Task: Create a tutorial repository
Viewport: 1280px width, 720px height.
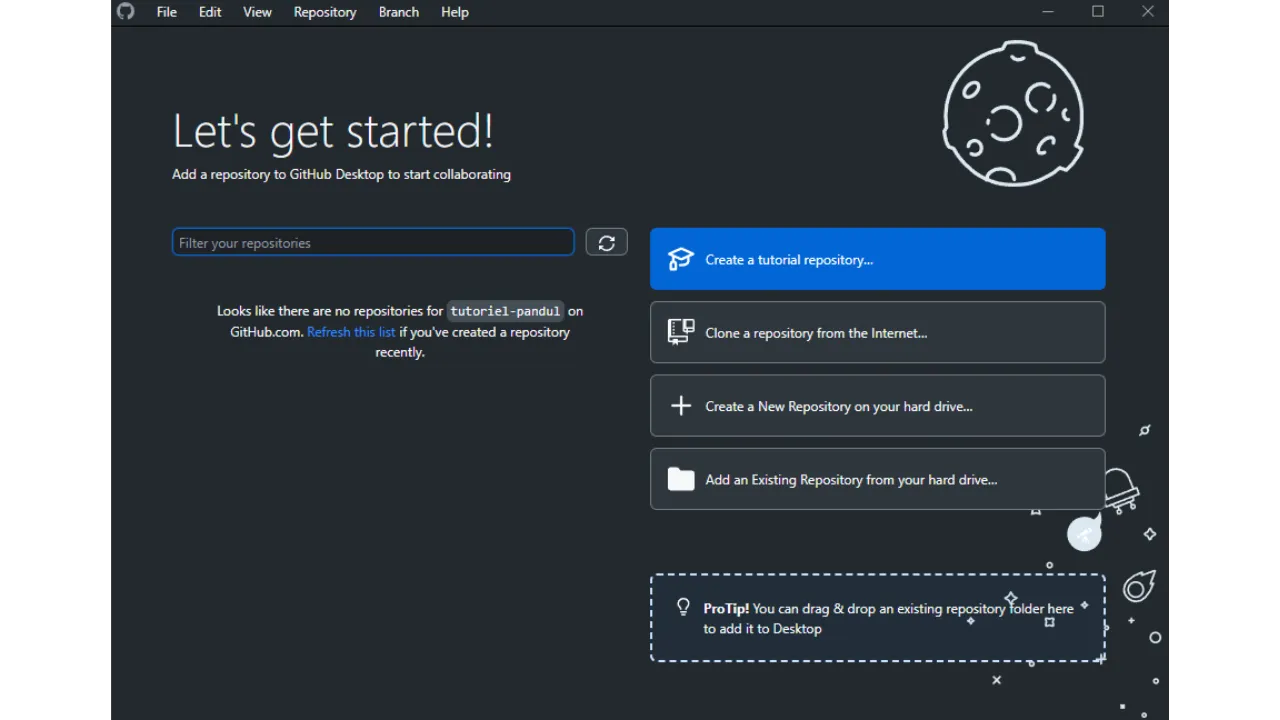Action: 878,259
